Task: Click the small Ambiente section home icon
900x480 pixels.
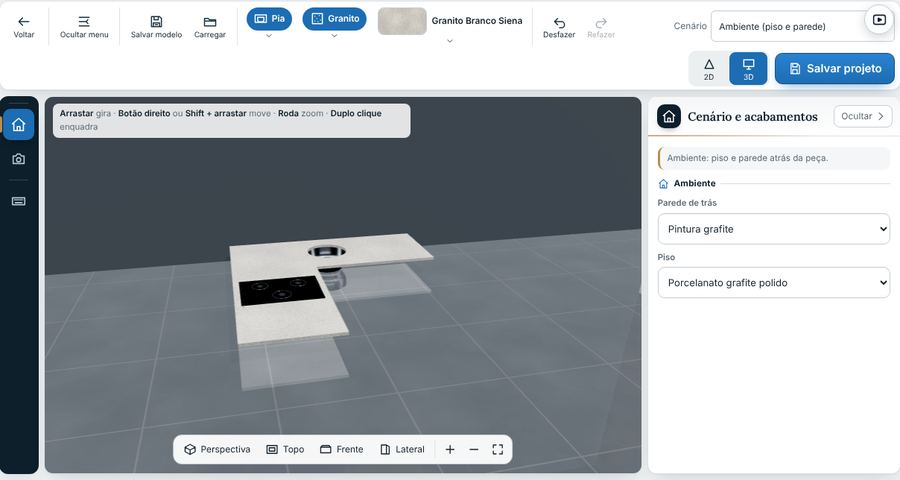Action: (x=664, y=184)
